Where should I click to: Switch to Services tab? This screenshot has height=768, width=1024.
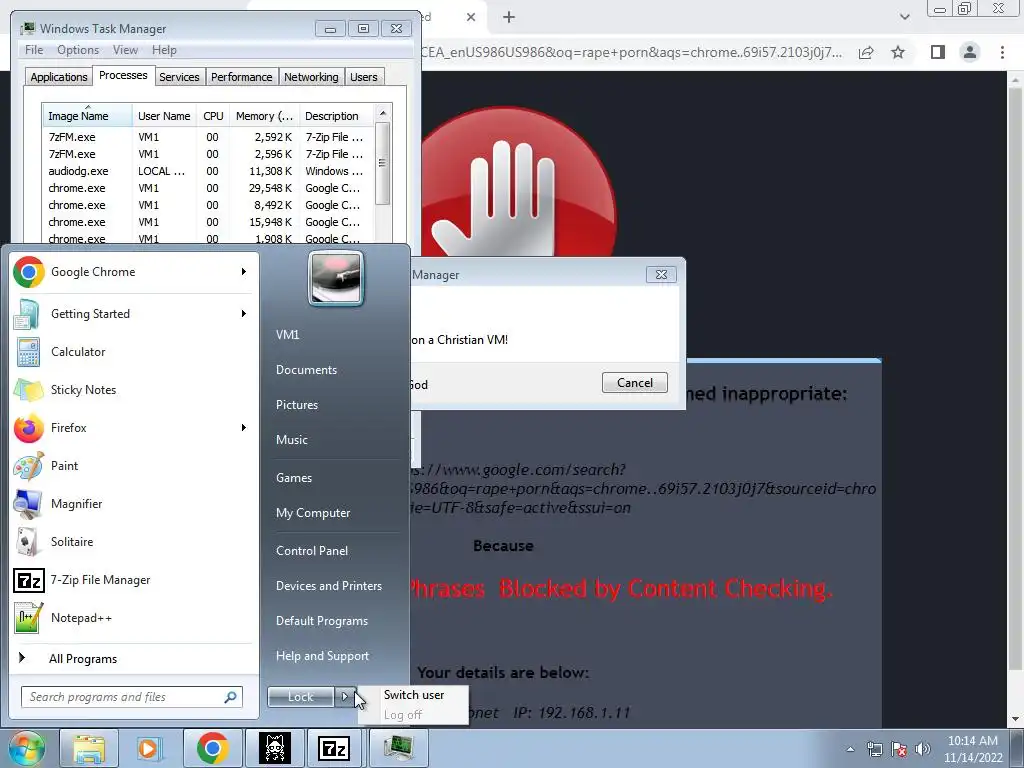pyautogui.click(x=179, y=77)
